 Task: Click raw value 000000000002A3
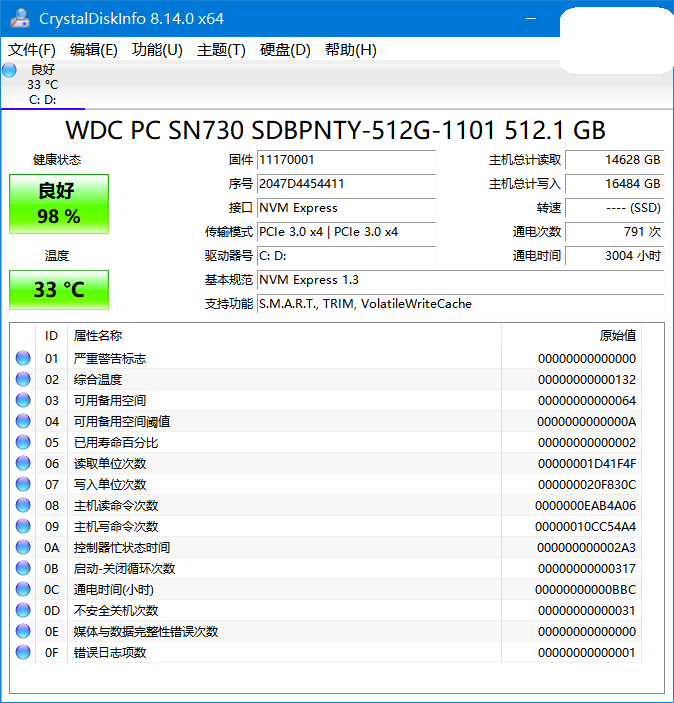(x=587, y=547)
